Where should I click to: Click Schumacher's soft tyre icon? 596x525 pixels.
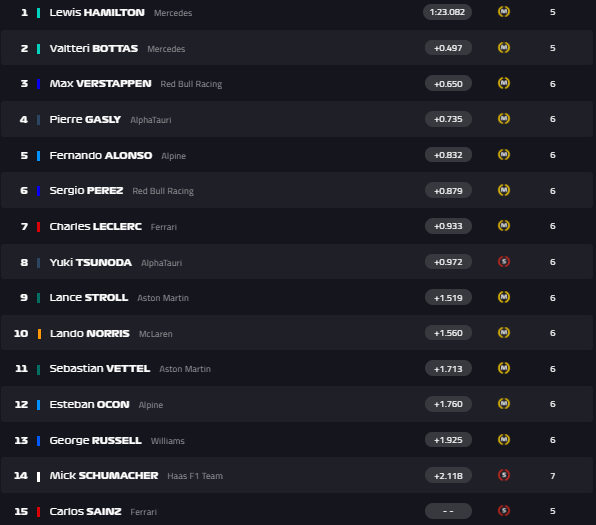coord(504,475)
